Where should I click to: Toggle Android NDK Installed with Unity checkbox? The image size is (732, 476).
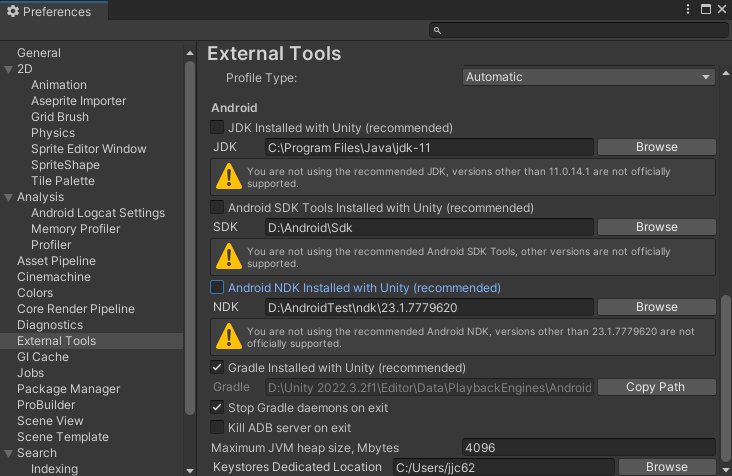[217, 287]
